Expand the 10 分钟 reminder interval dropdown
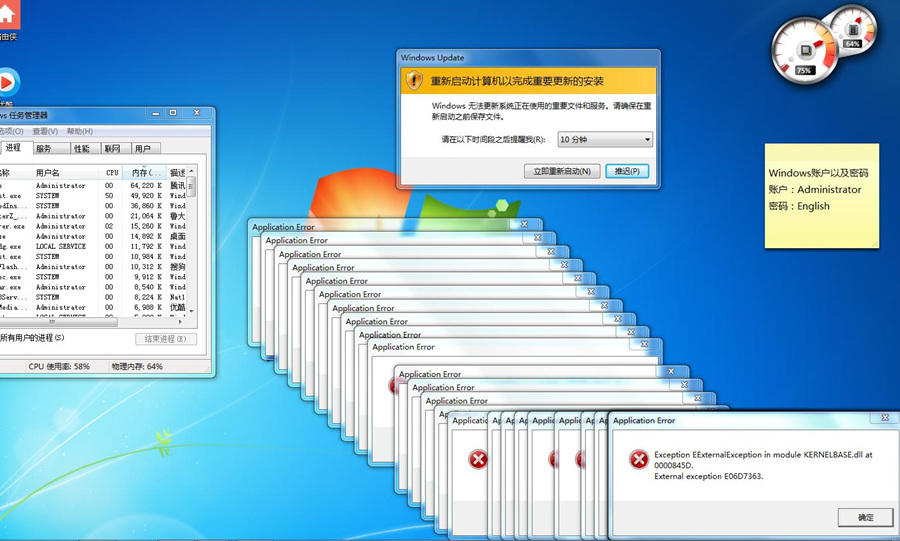900x541 pixels. point(605,139)
